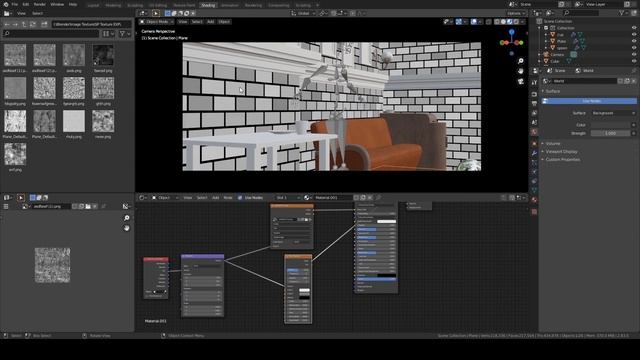Adjust the world Strength value slider
Viewport: 640px width, 360px height.
click(611, 133)
